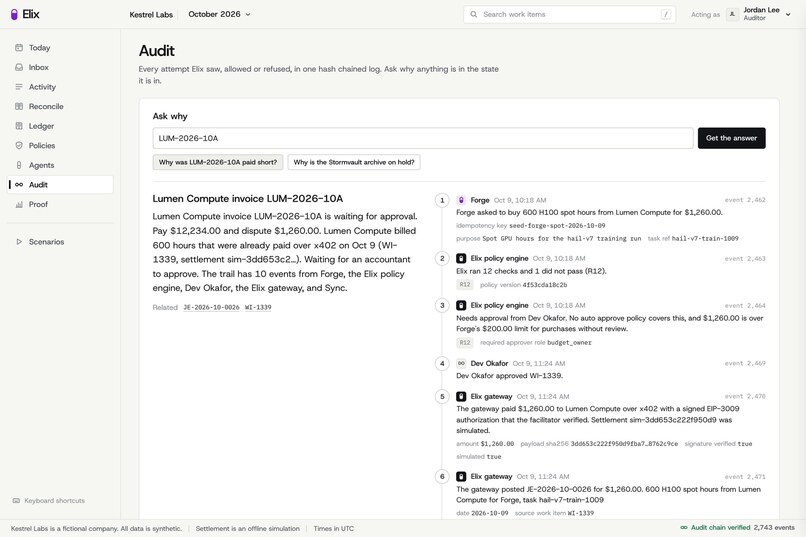
Task: Open the Proof page
Action: coord(60,204)
